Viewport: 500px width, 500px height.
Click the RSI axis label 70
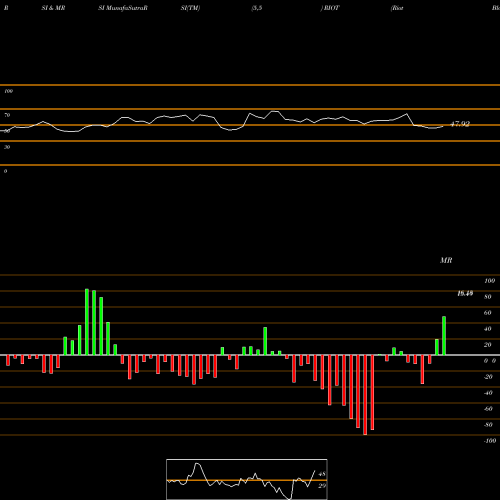pos(7,115)
